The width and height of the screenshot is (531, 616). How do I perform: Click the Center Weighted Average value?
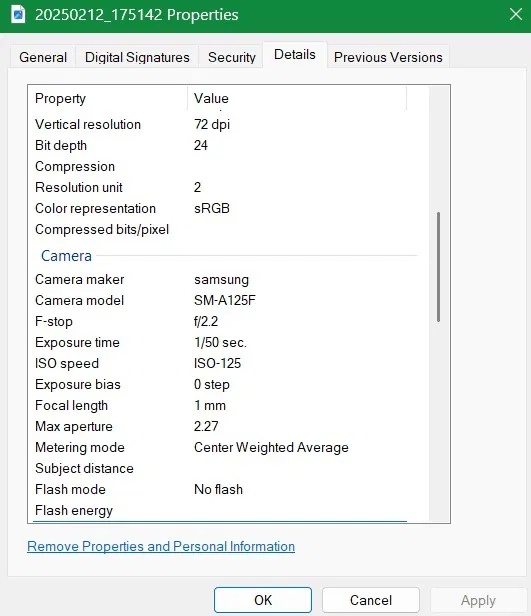pyautogui.click(x=271, y=447)
